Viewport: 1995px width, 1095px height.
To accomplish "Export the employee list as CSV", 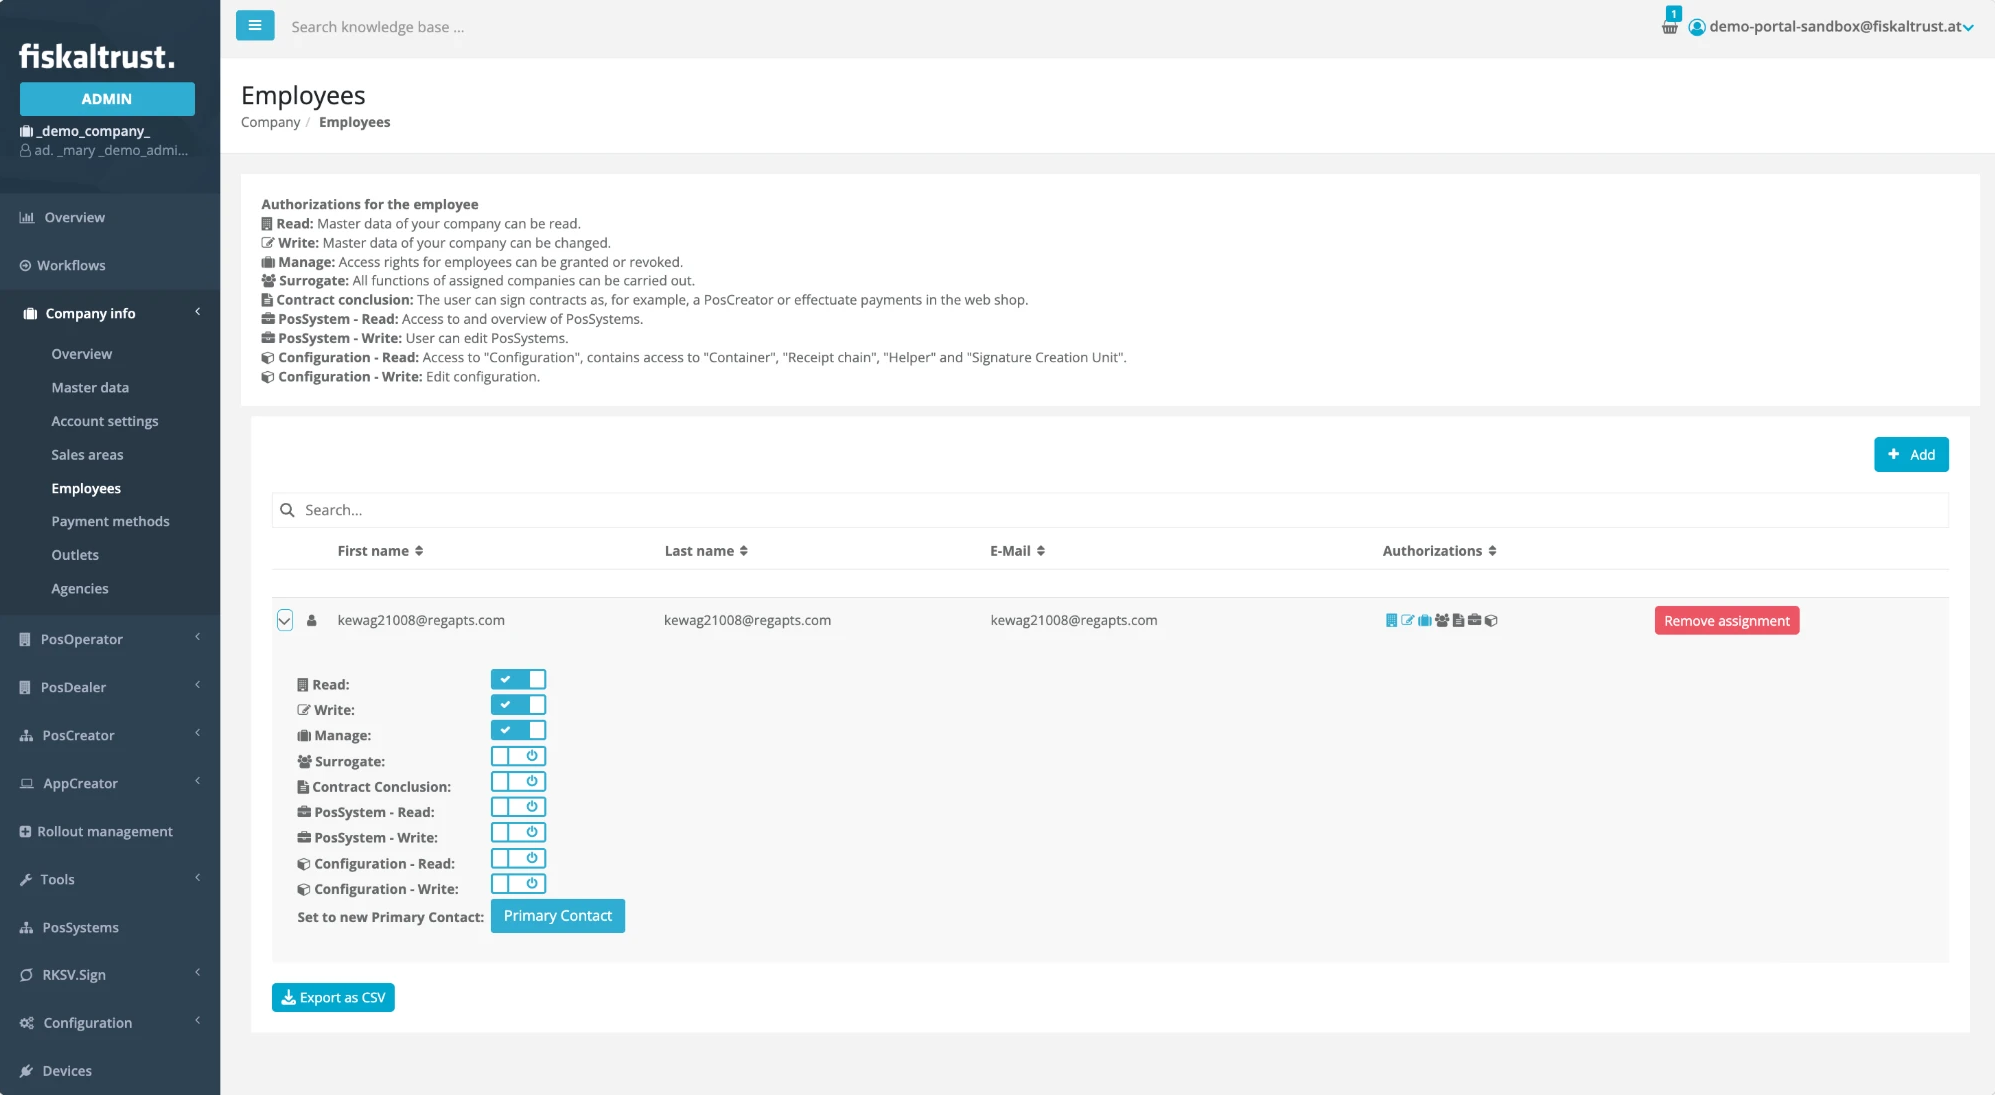I will [x=333, y=998].
